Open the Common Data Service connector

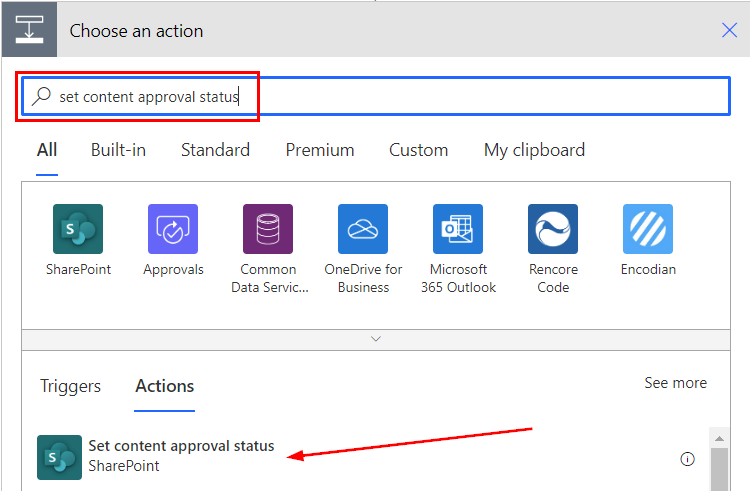pyautogui.click(x=268, y=229)
